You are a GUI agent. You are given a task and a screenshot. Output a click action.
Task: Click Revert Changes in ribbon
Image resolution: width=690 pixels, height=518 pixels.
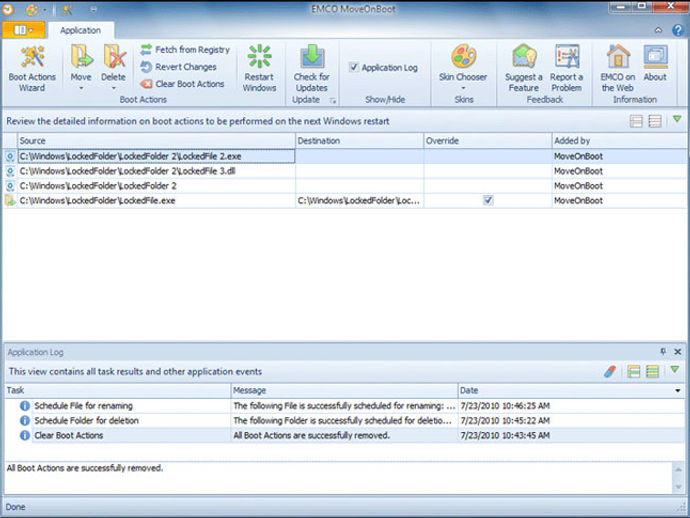pyautogui.click(x=179, y=67)
